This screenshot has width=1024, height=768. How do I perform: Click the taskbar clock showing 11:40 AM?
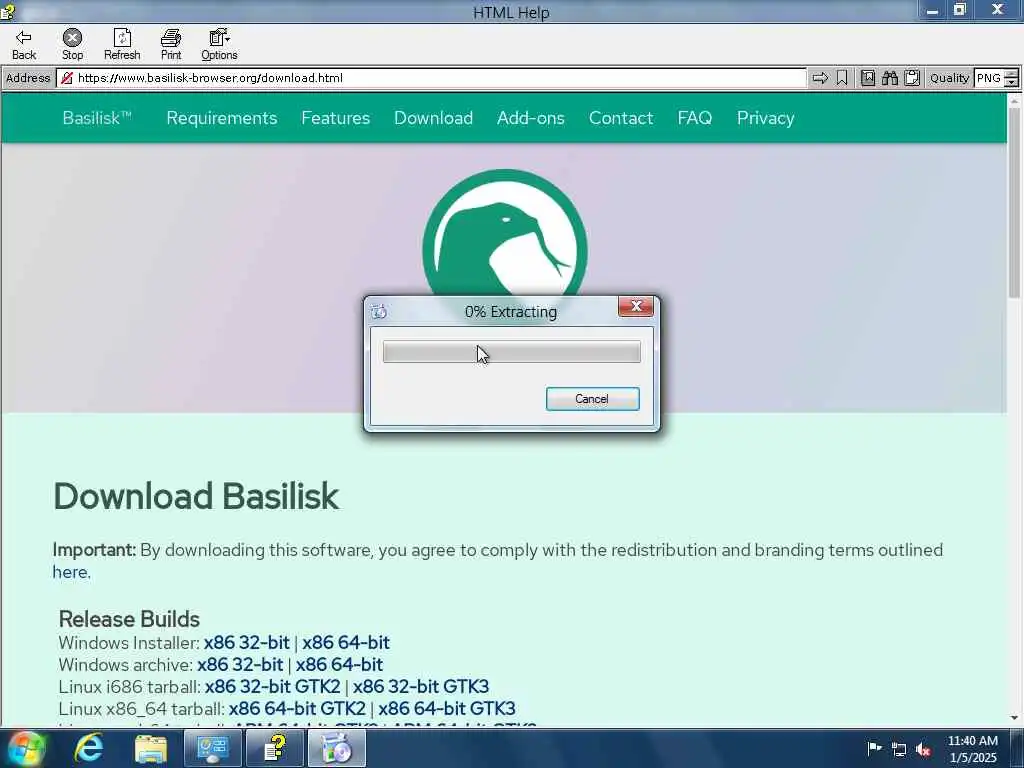coord(973,749)
